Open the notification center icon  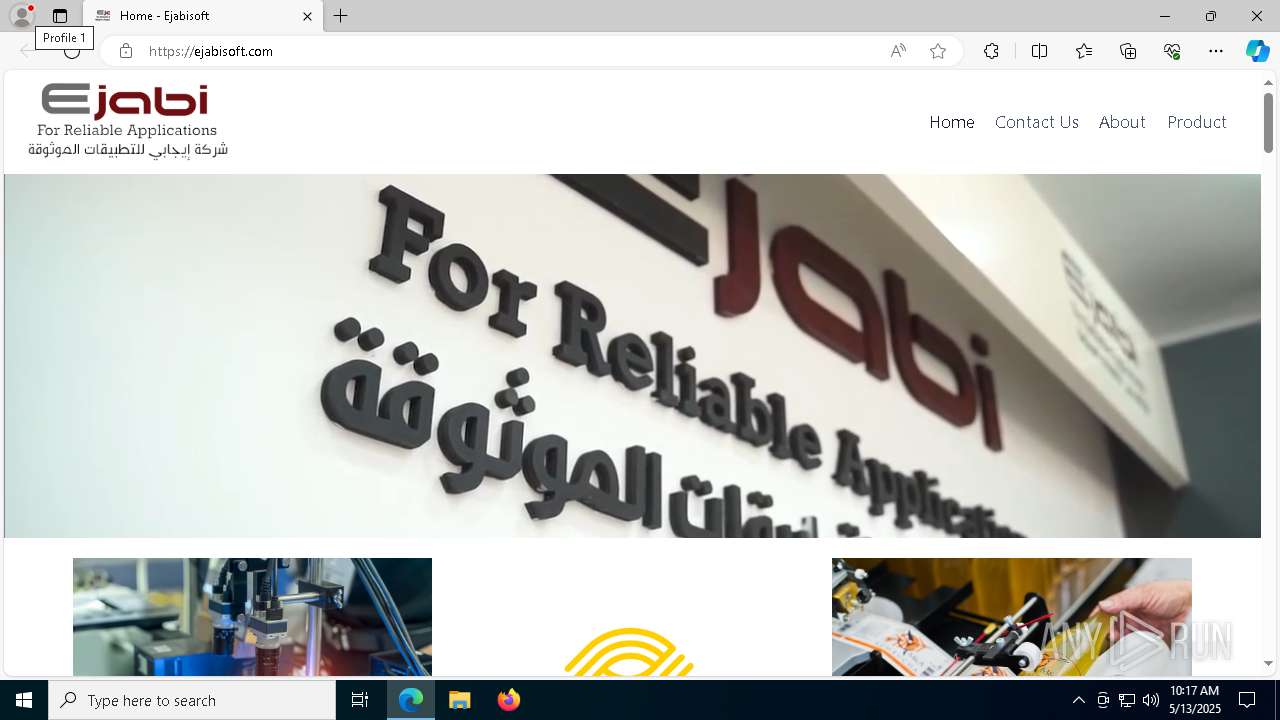click(1247, 700)
